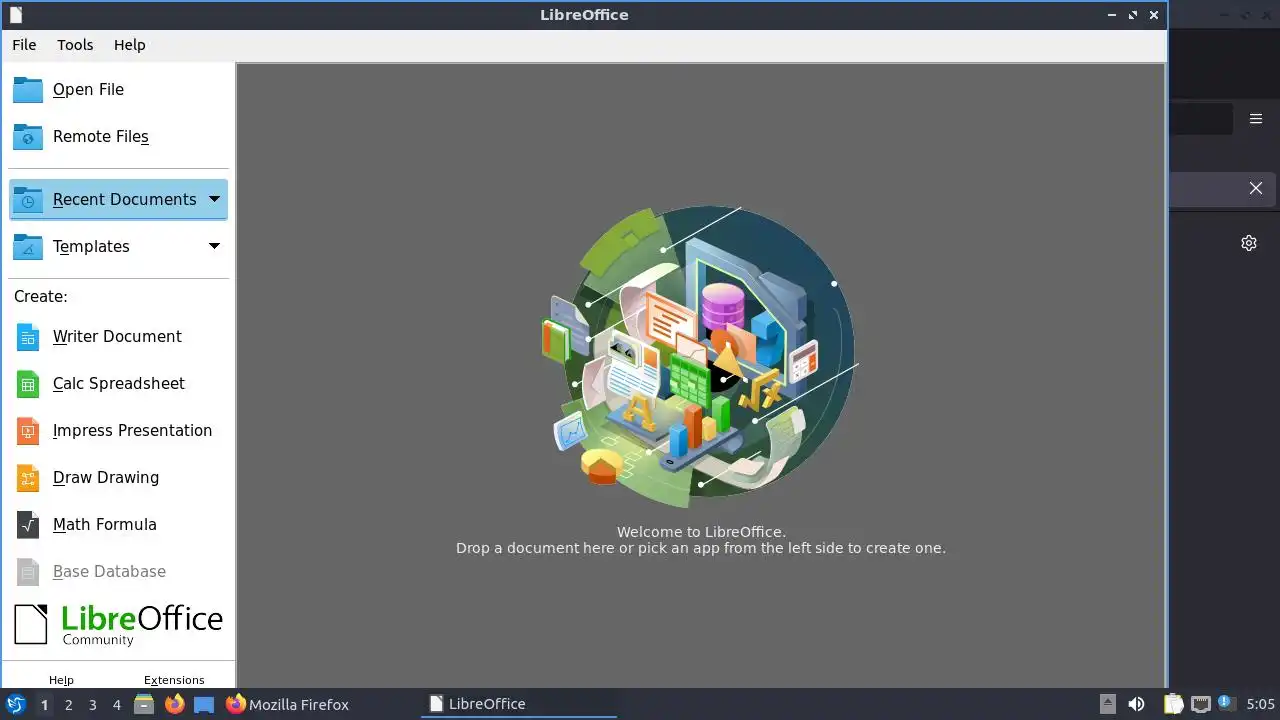Click the LibreOffice Community logo
Viewport: 1280px width, 720px height.
tap(118, 625)
